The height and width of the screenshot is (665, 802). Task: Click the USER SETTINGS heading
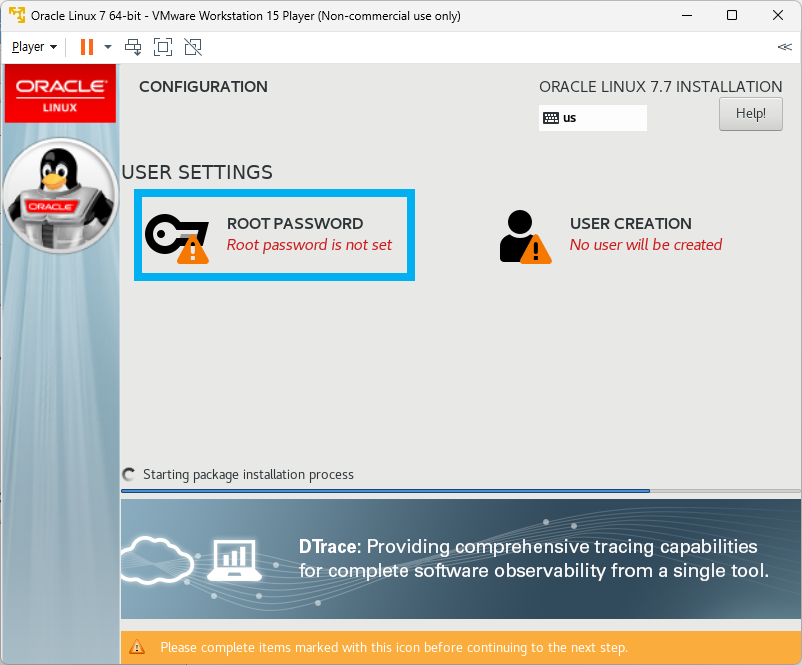point(197,172)
